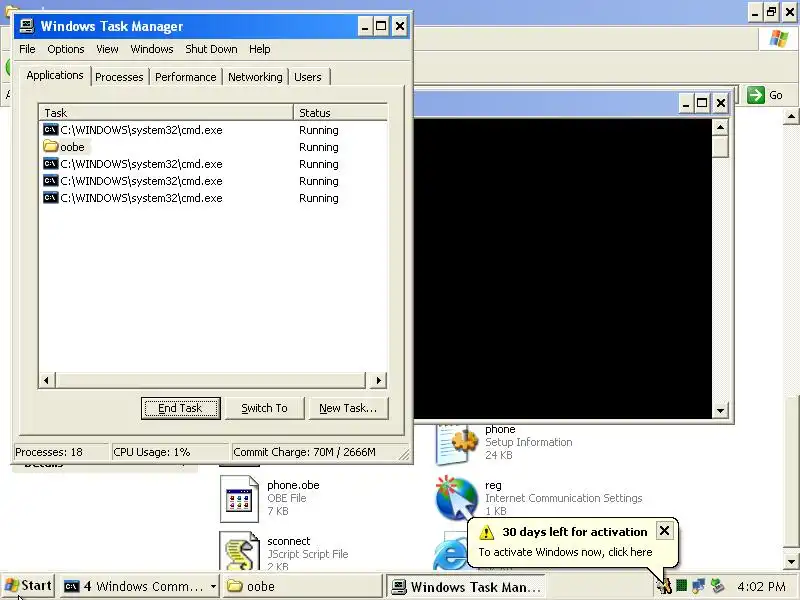This screenshot has width=800, height=600.
Task: Expand the 4 Windows Command grouped taskbar button
Action: 140,586
